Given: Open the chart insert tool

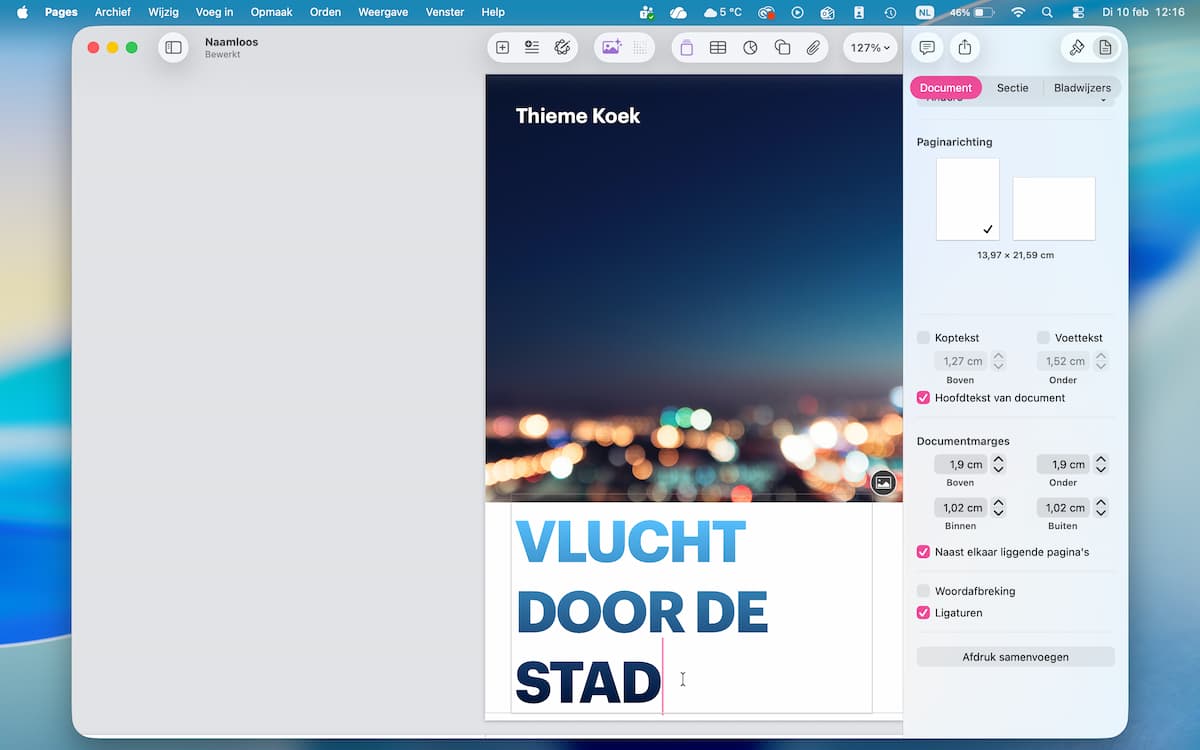Looking at the screenshot, I should click(x=750, y=47).
